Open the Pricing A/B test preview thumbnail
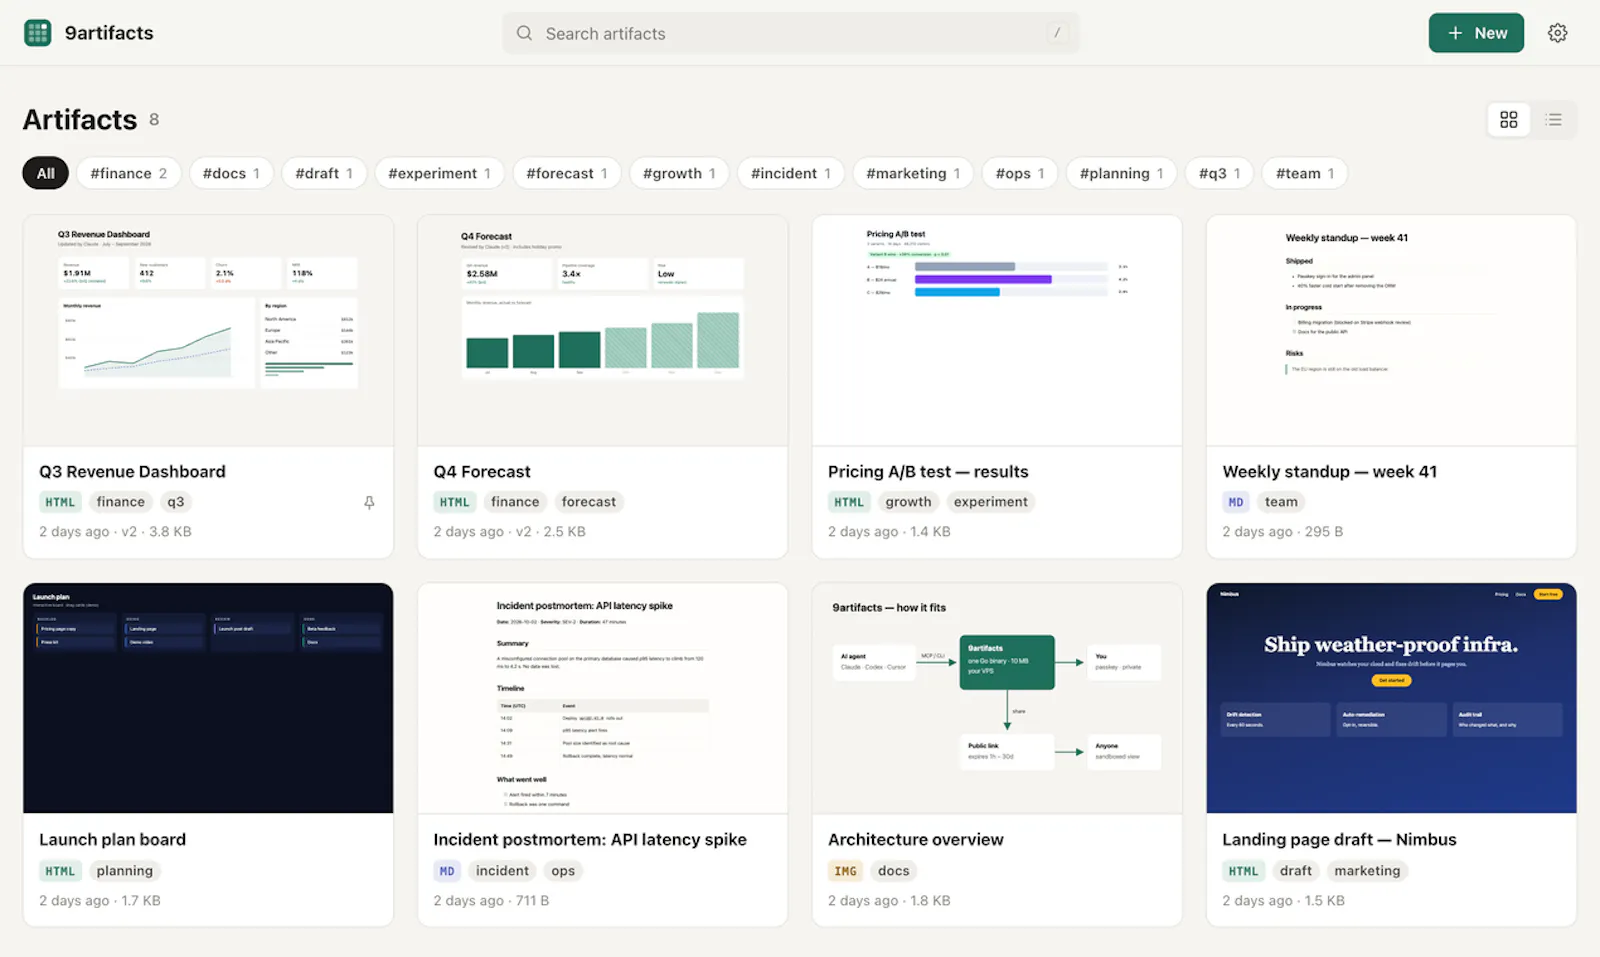Image resolution: width=1600 pixels, height=957 pixels. coord(997,331)
